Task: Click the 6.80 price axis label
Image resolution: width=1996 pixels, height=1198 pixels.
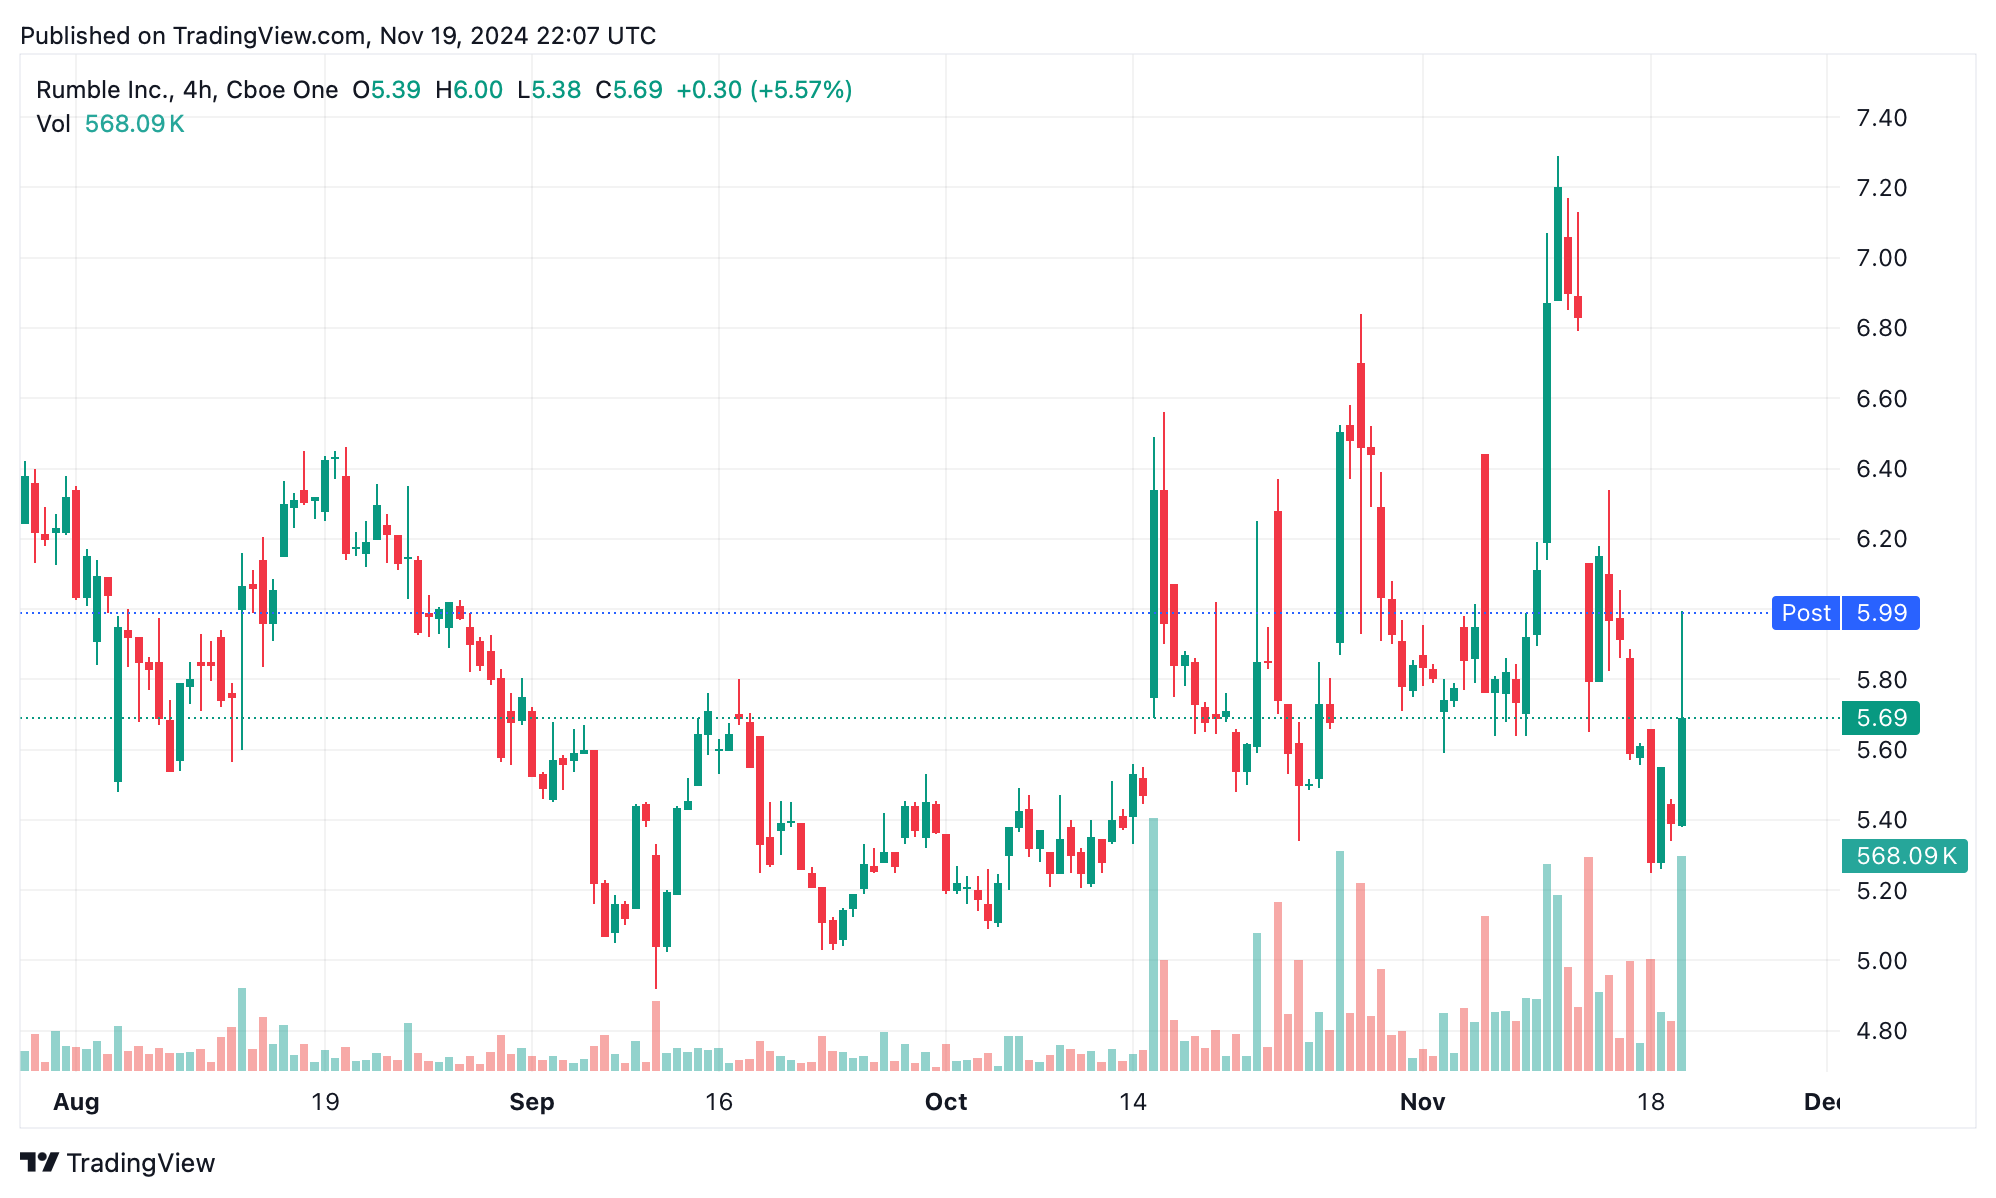Action: point(1882,328)
